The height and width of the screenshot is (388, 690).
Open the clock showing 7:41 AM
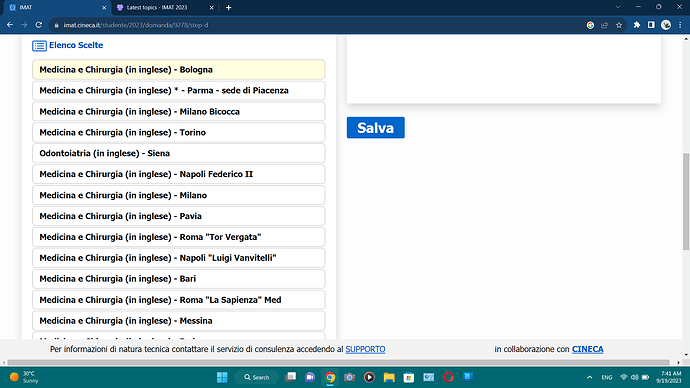tap(669, 377)
